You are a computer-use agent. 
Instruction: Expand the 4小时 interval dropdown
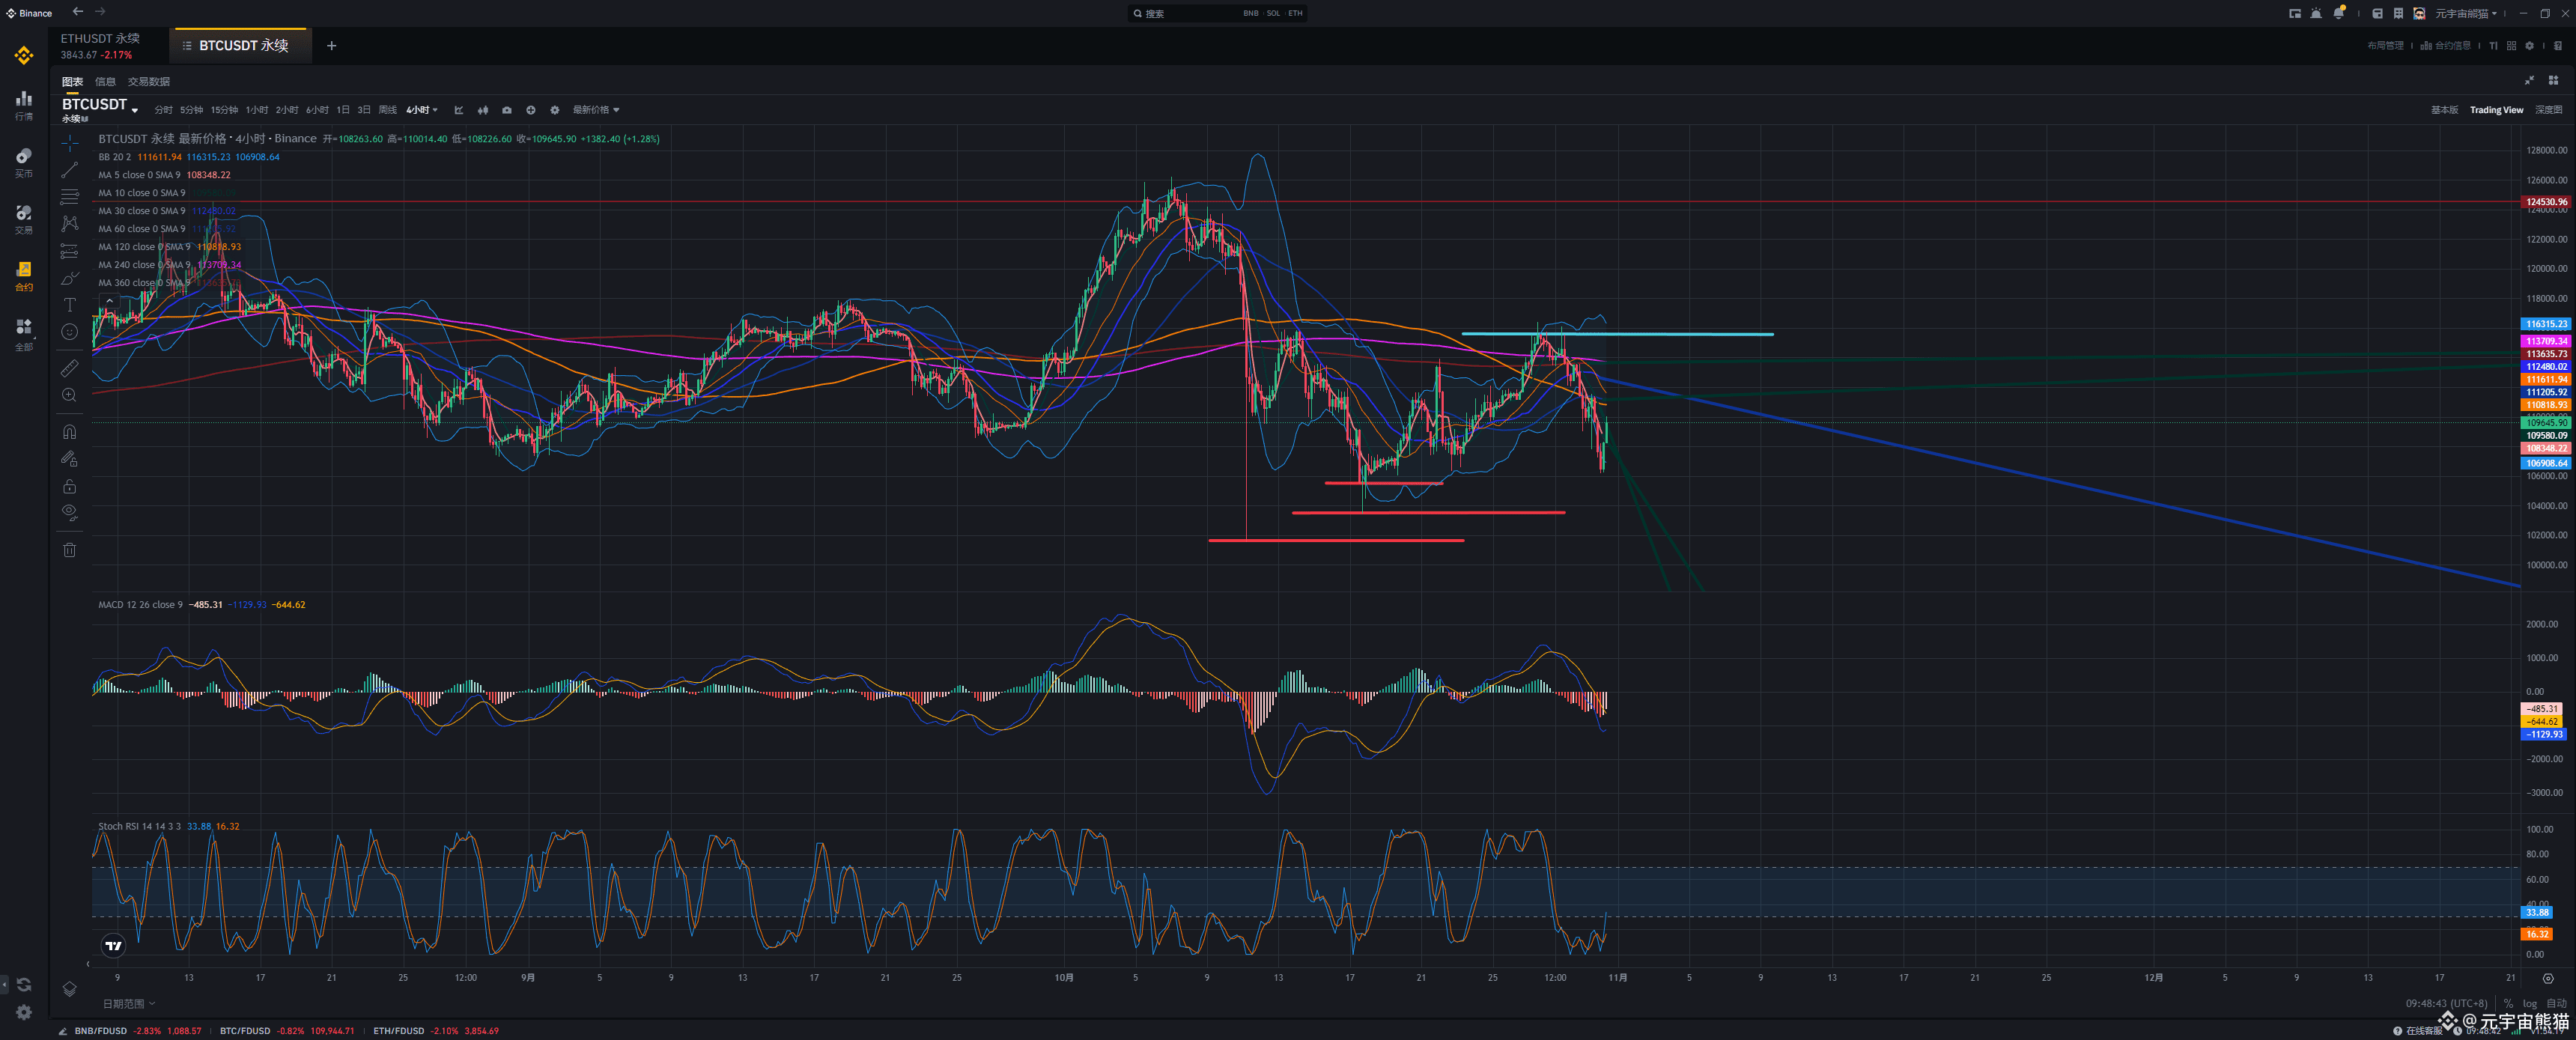pos(422,110)
